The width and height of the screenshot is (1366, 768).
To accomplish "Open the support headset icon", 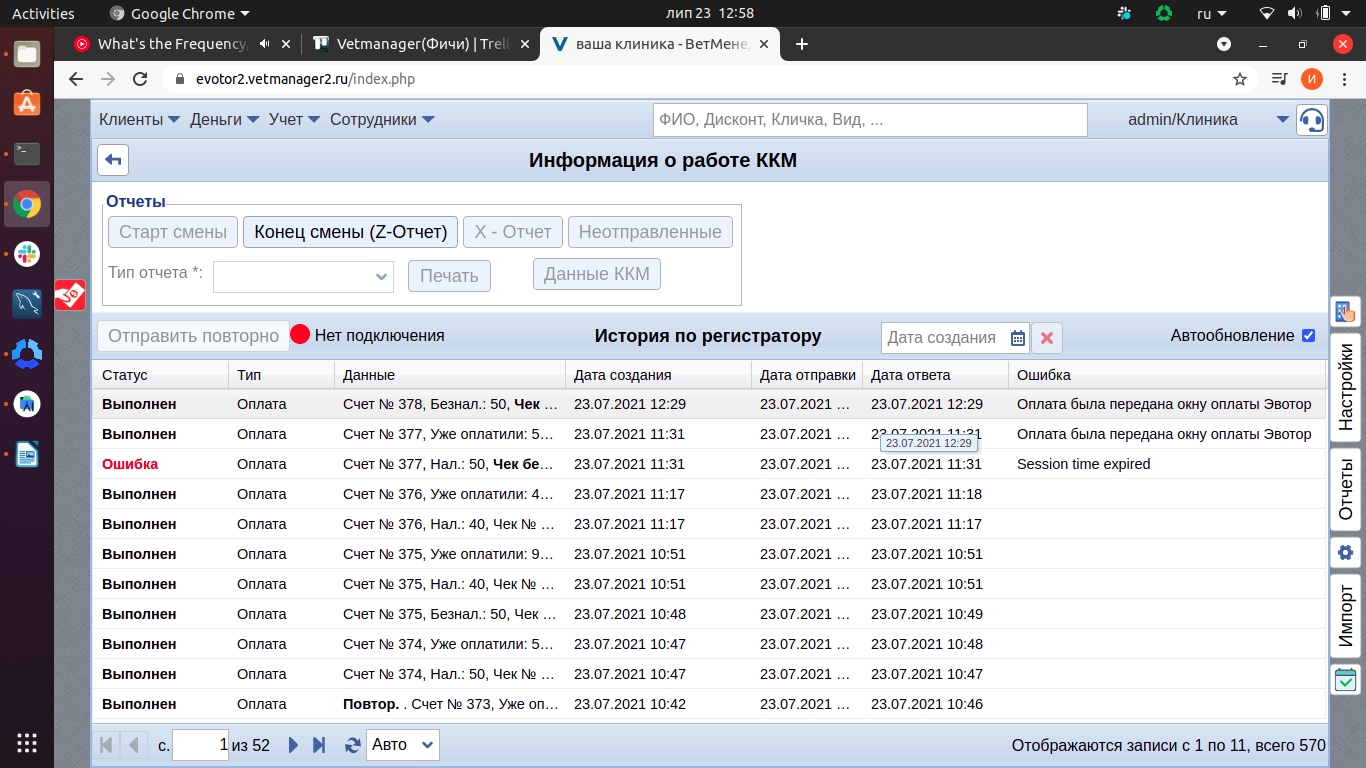I will 1311,120.
